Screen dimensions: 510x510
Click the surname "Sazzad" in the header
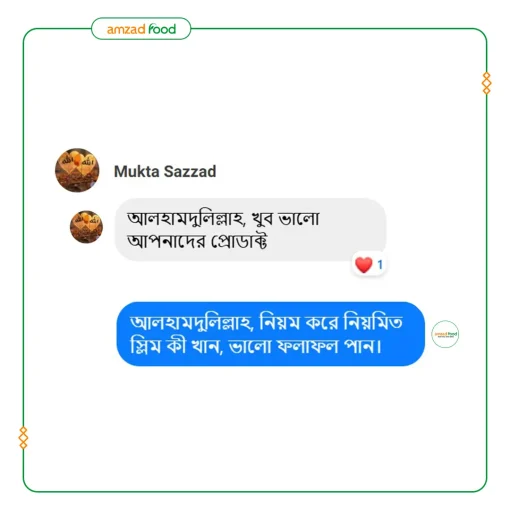tap(190, 171)
